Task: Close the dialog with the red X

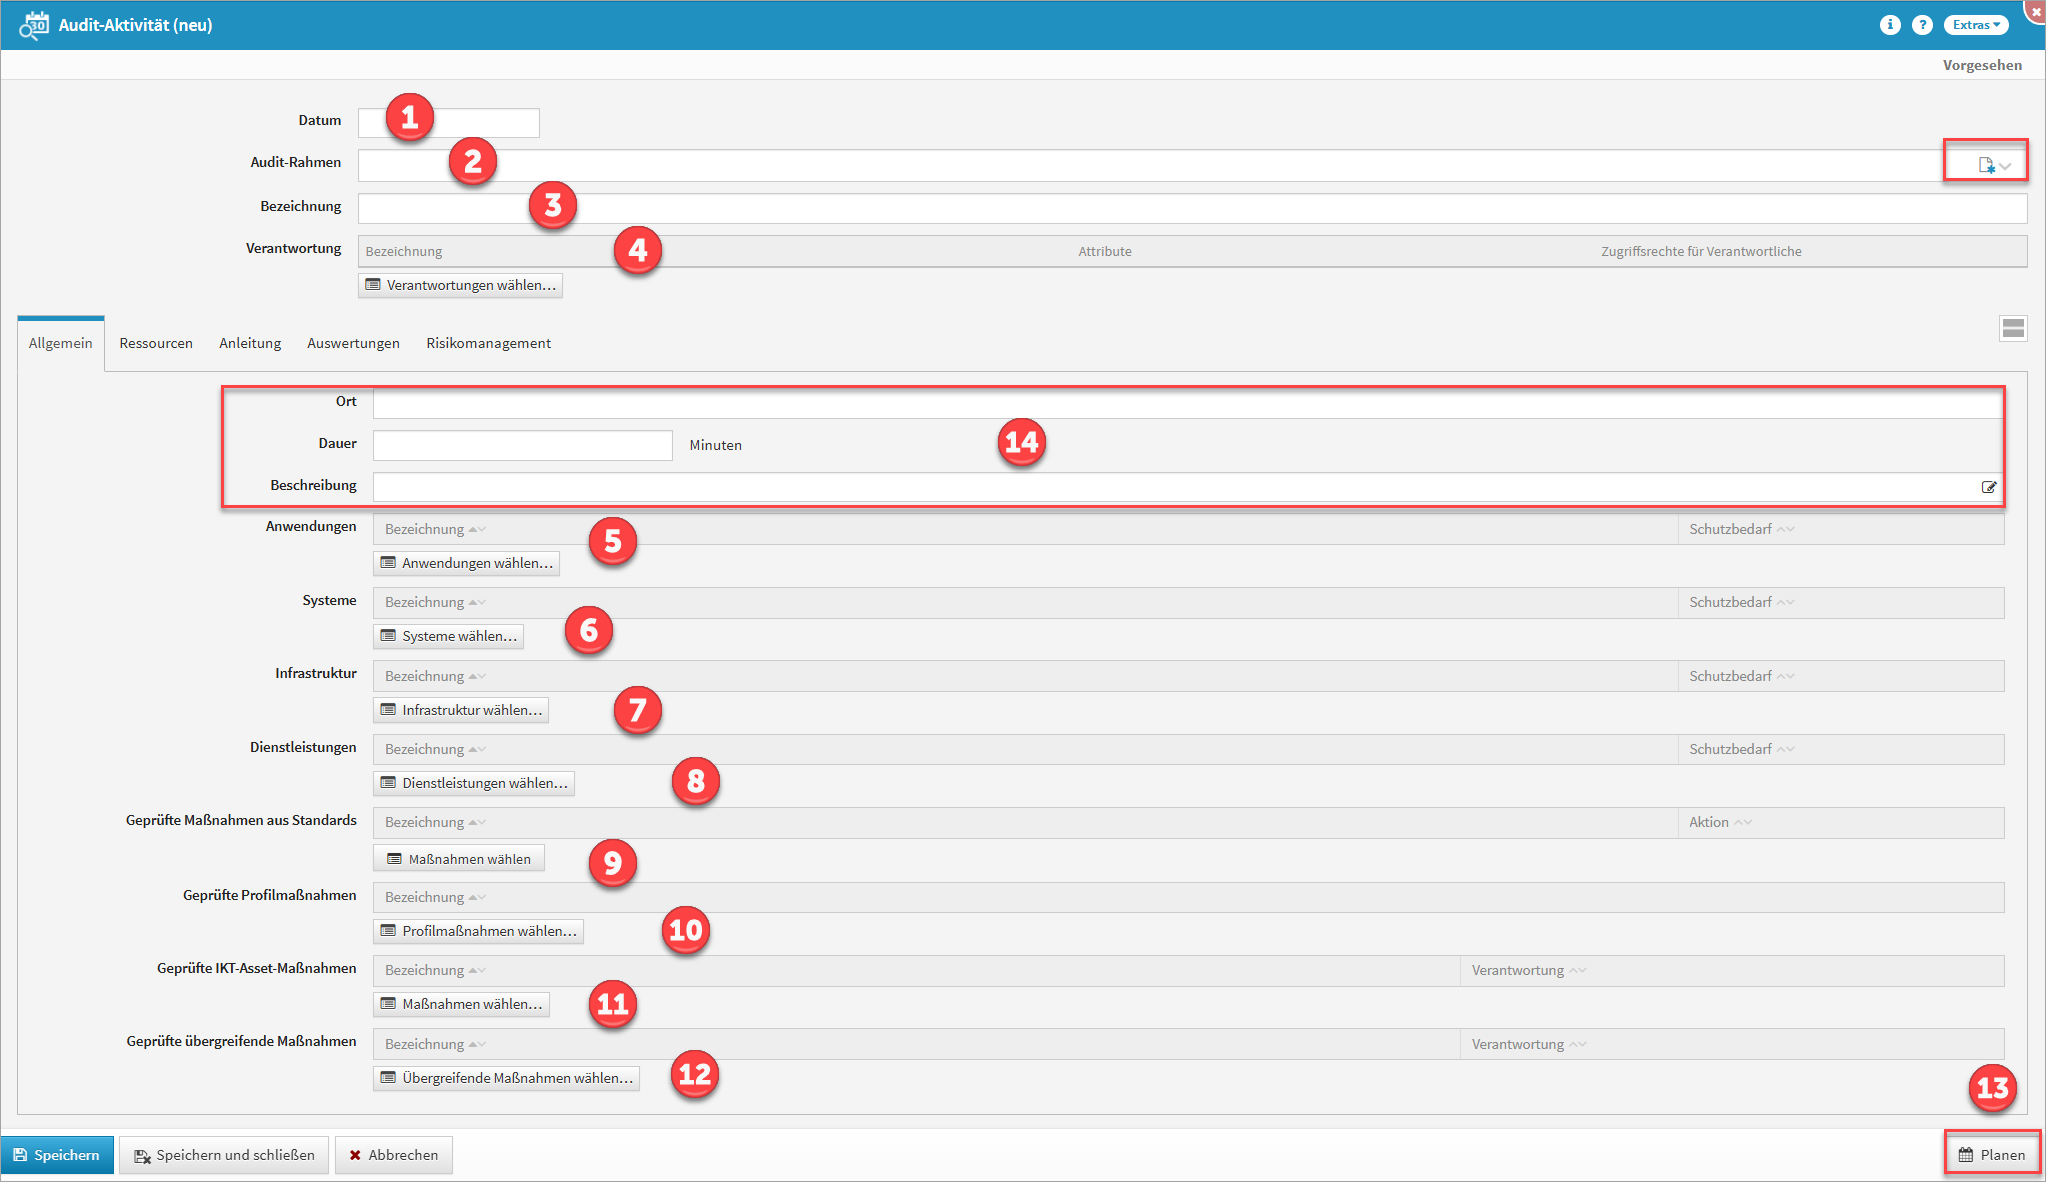Action: point(2035,11)
